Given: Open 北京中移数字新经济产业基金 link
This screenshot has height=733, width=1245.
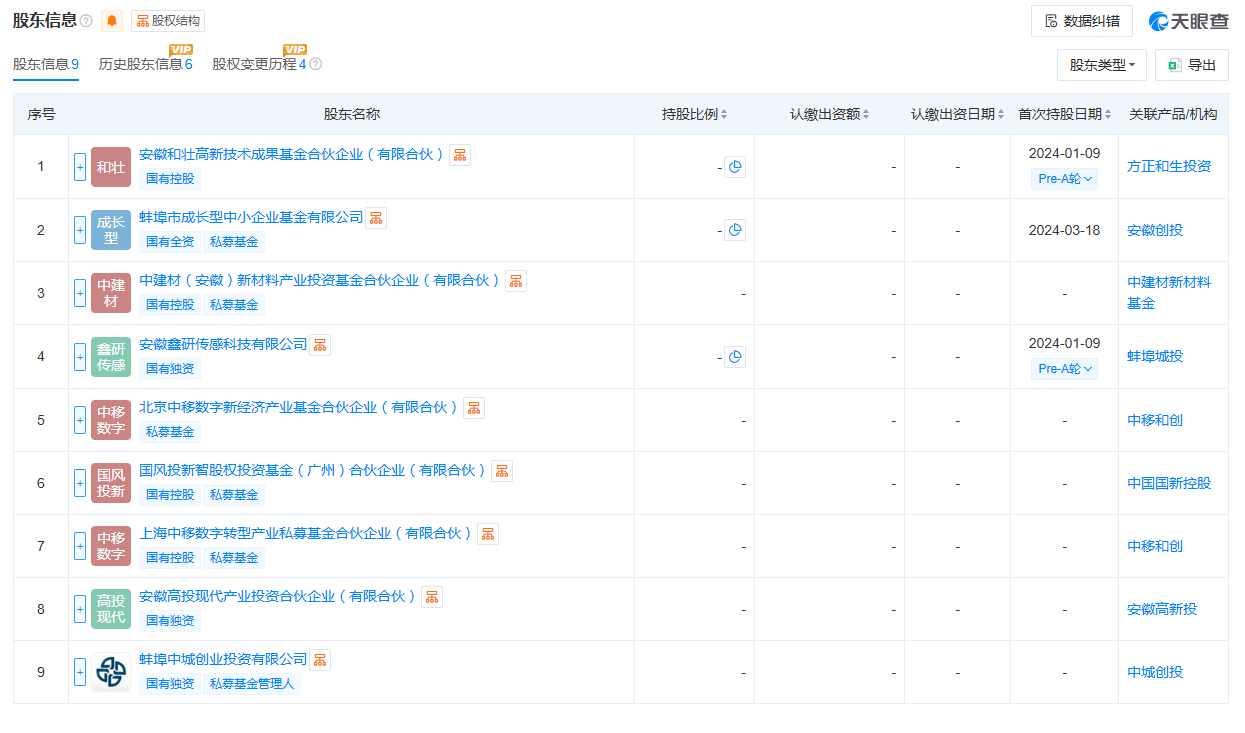Looking at the screenshot, I should (299, 407).
